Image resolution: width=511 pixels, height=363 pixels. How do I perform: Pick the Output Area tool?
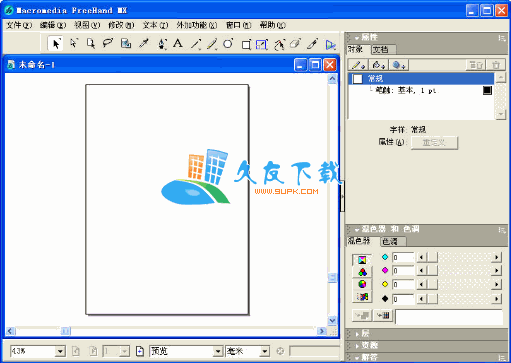click(x=126, y=44)
